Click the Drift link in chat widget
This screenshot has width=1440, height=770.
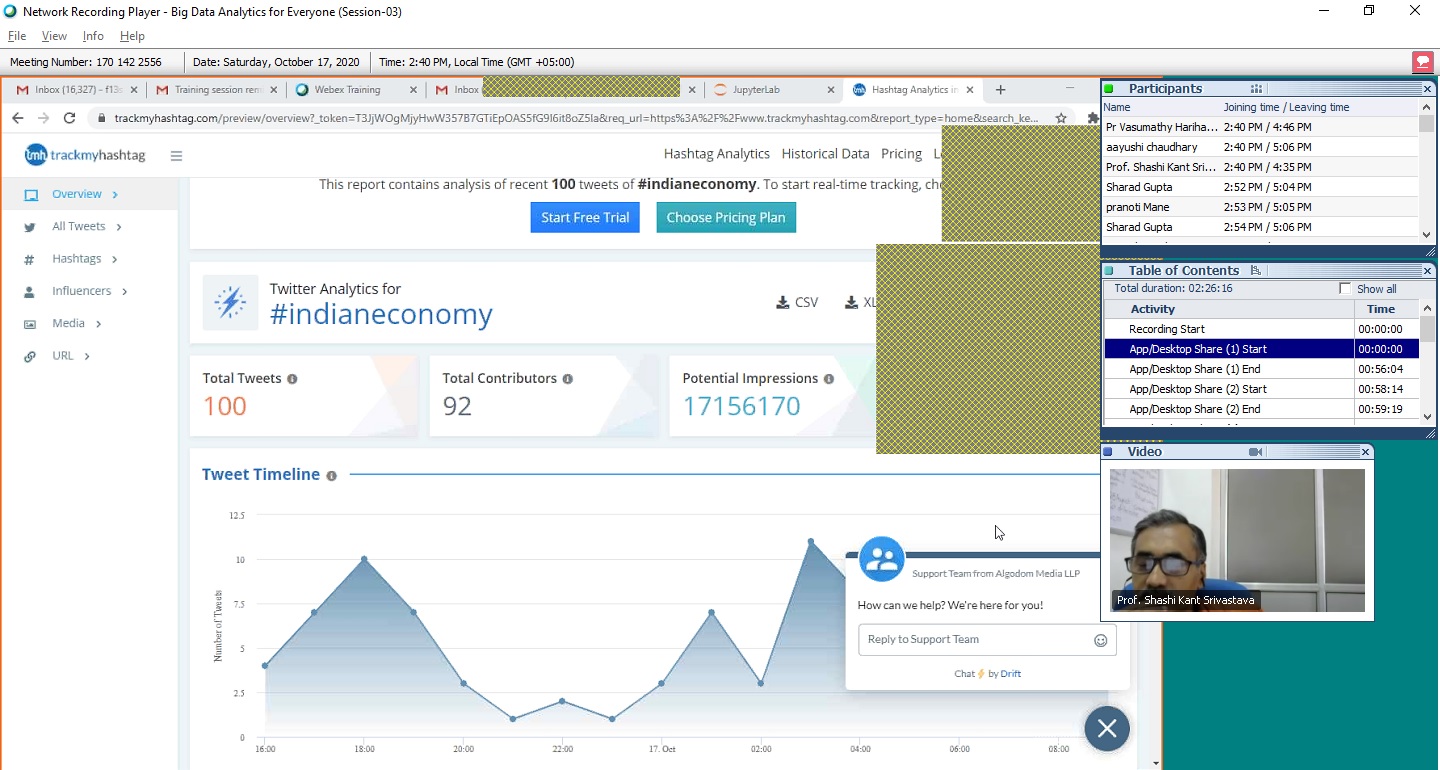1010,674
